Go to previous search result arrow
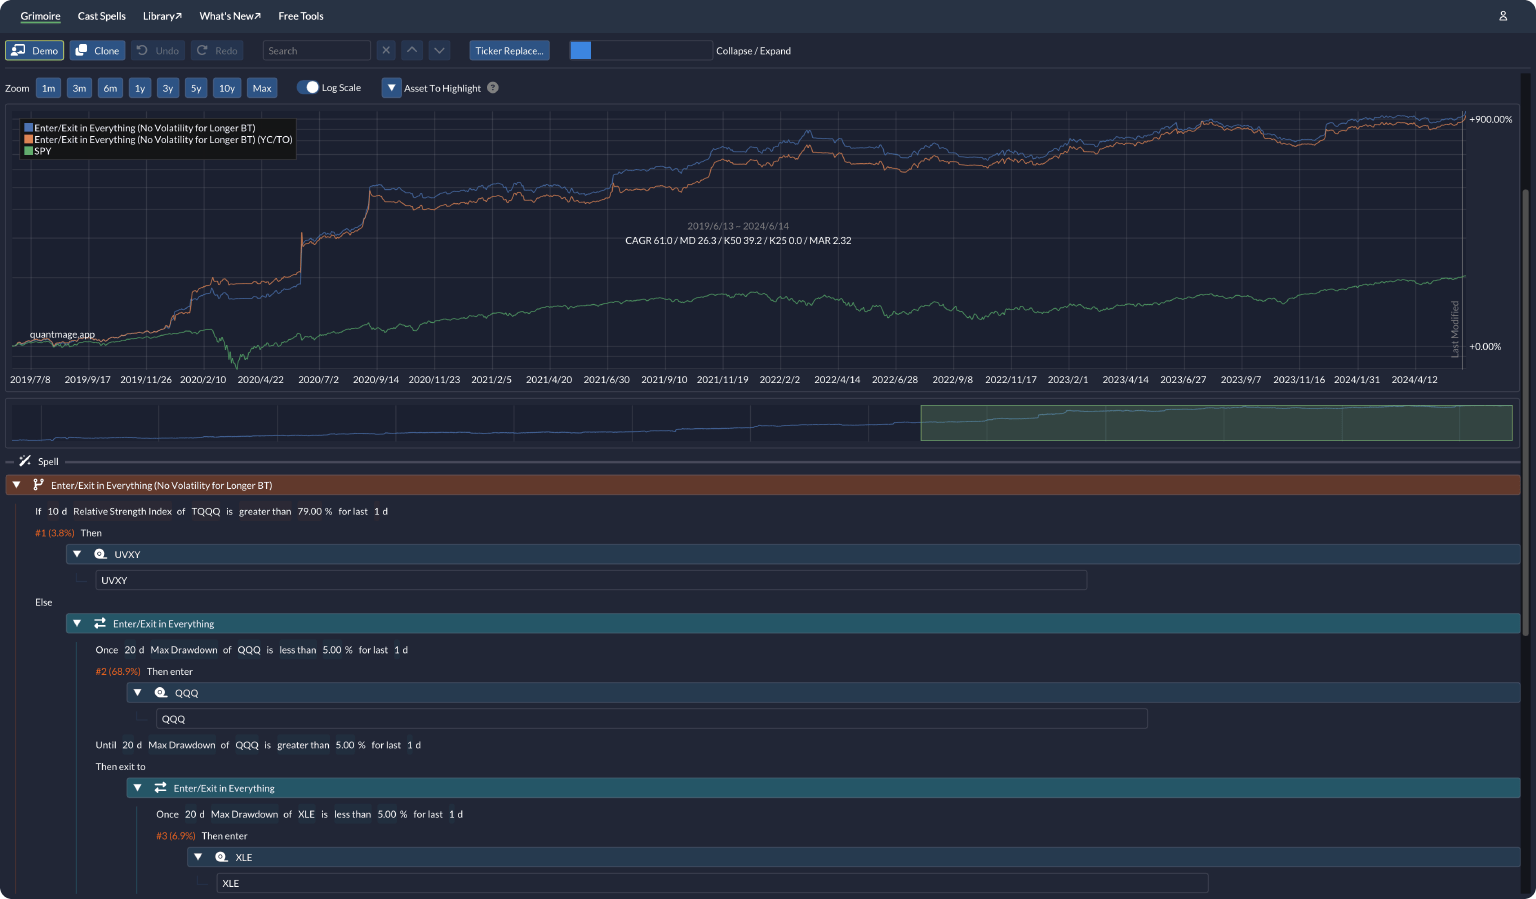The image size is (1536, 899). [x=412, y=50]
